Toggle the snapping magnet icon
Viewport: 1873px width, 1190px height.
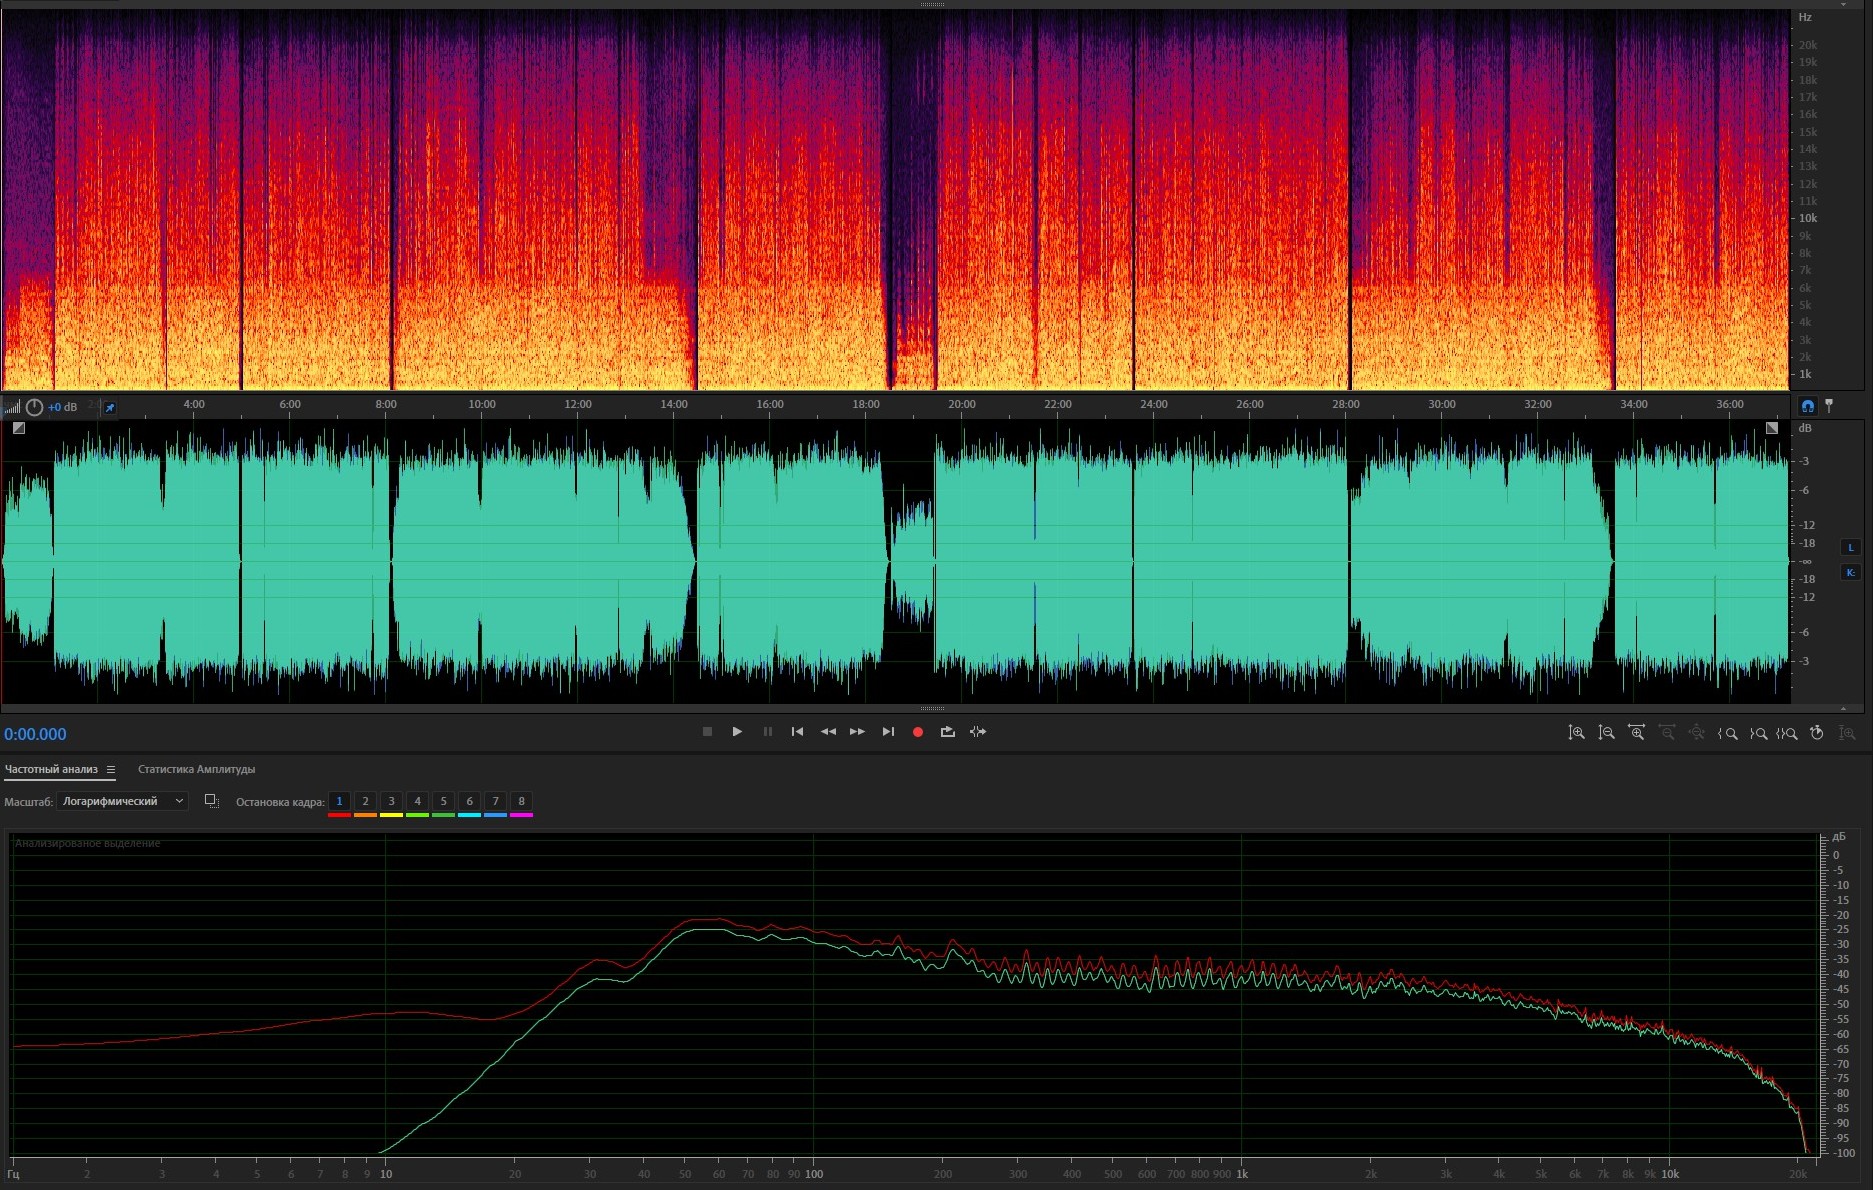point(1807,406)
